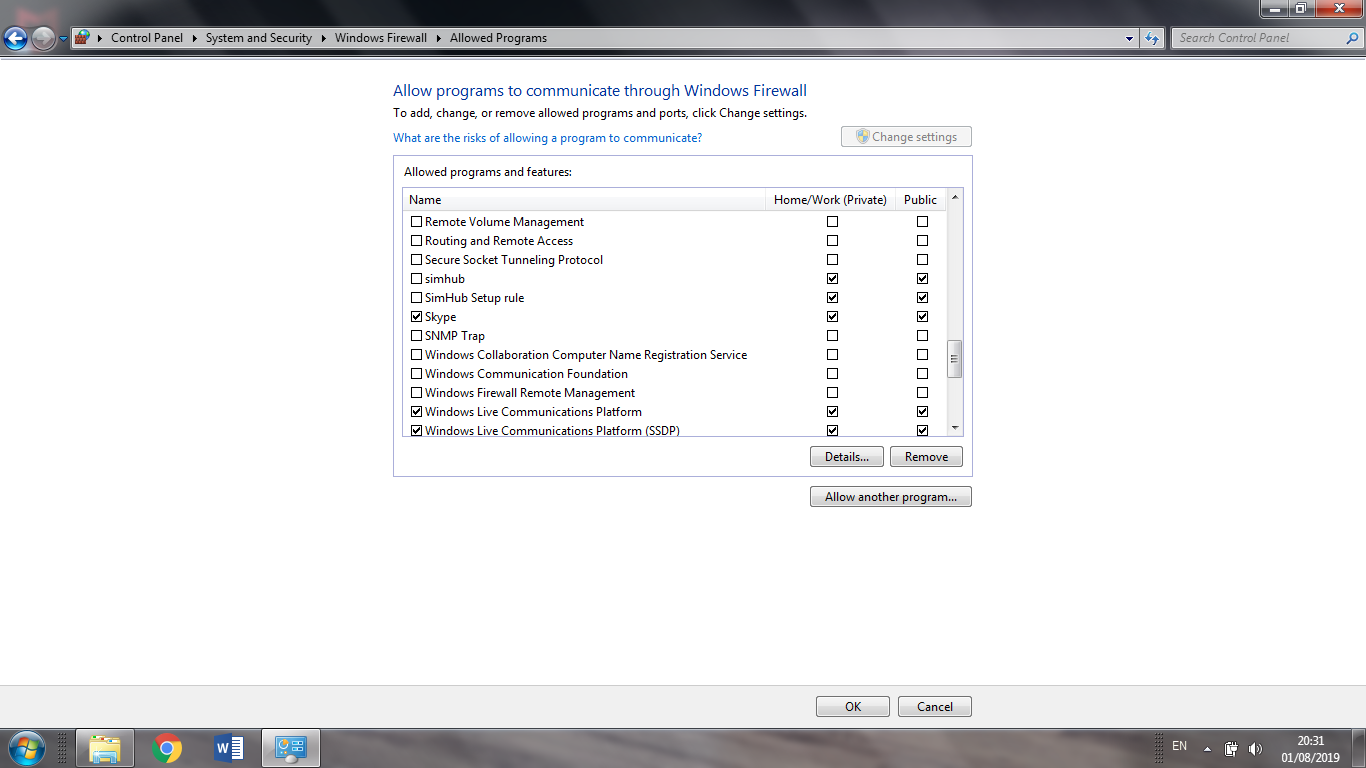Go to Windows Firewall breadcrumb

(x=381, y=38)
